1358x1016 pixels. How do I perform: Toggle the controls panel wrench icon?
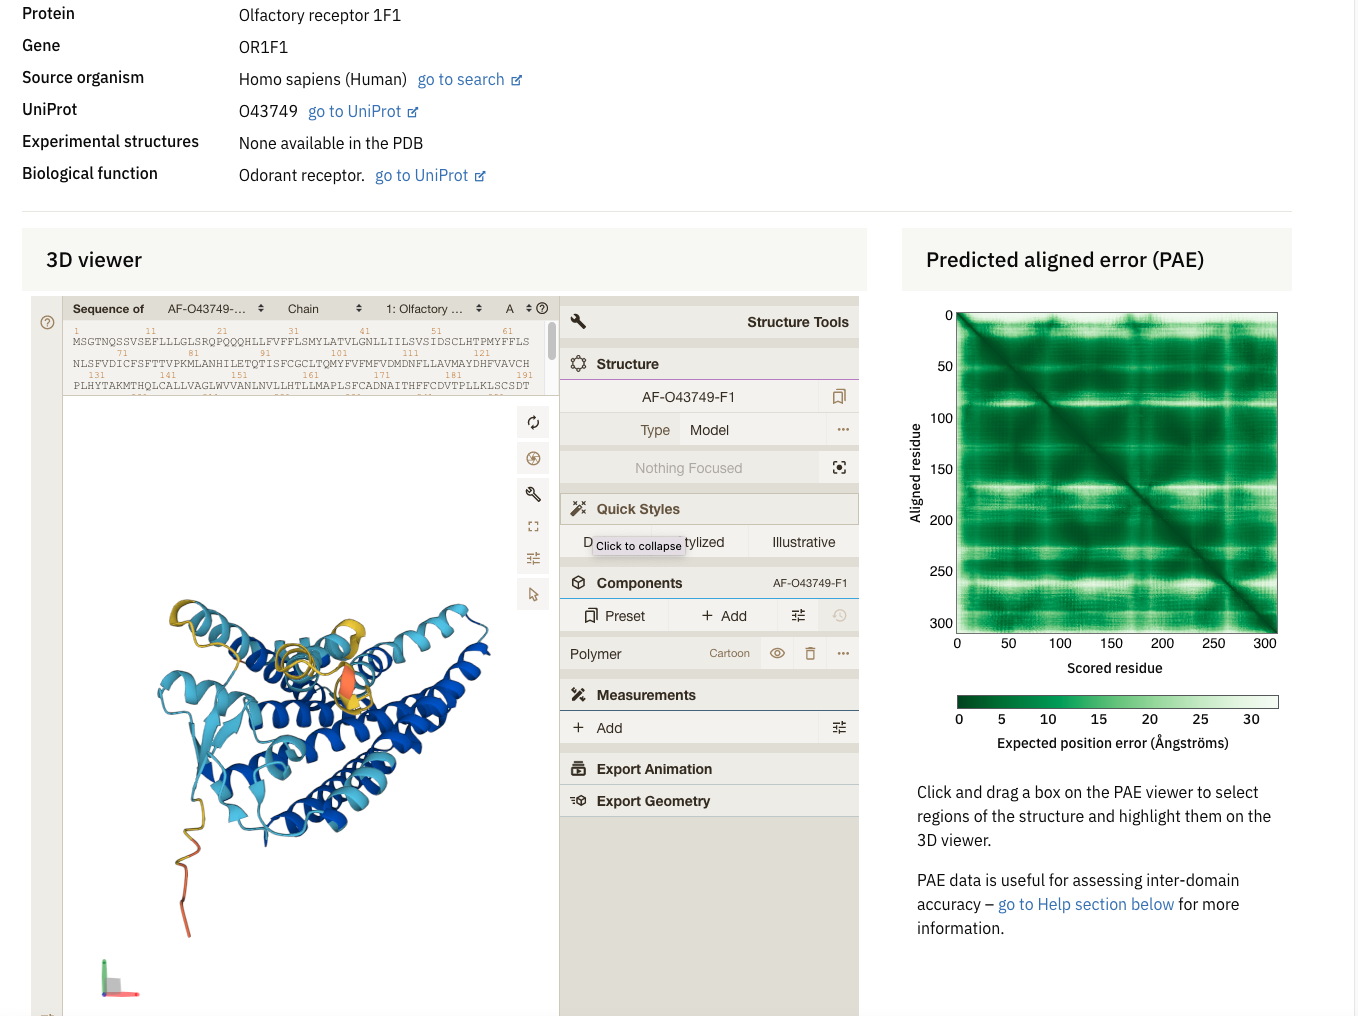tap(533, 494)
